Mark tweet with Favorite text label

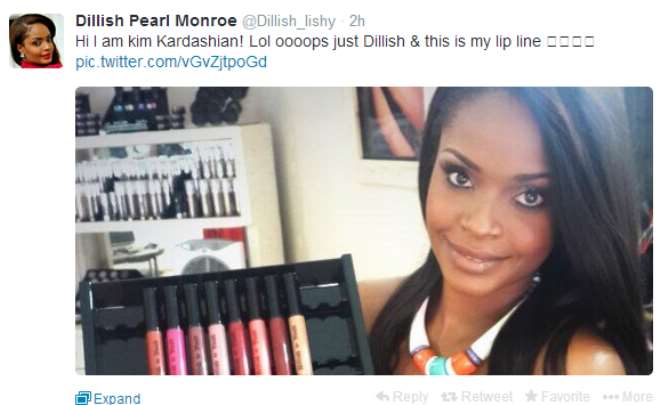(565, 397)
